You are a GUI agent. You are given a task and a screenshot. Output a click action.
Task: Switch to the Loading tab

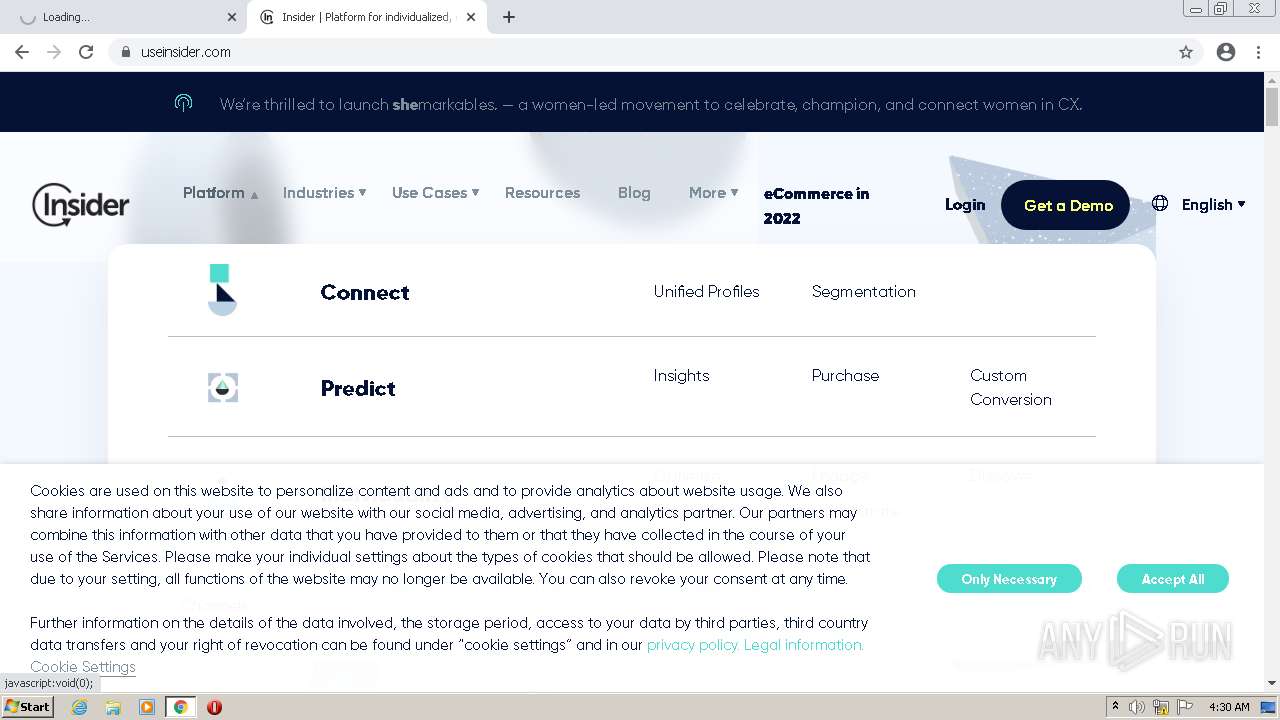click(x=120, y=17)
